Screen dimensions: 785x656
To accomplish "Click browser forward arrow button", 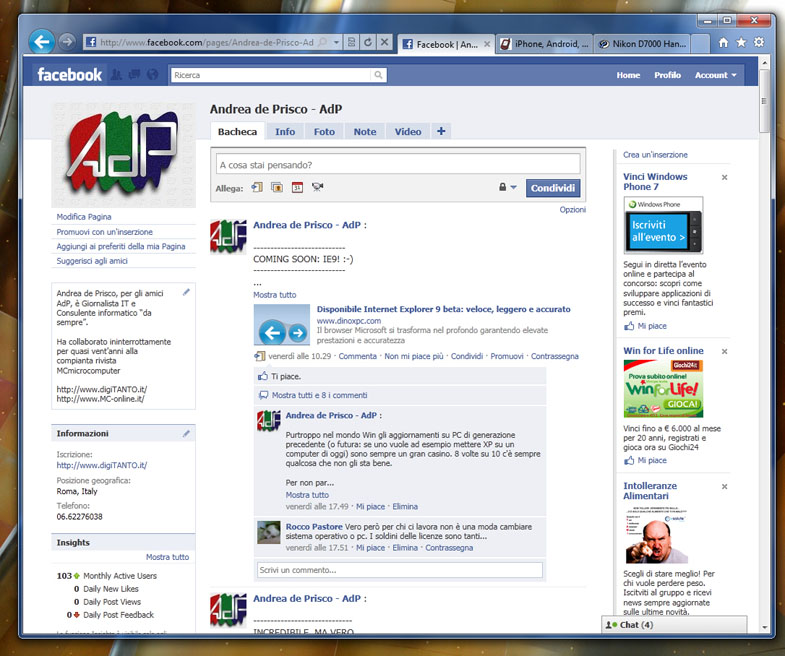I will (67, 42).
